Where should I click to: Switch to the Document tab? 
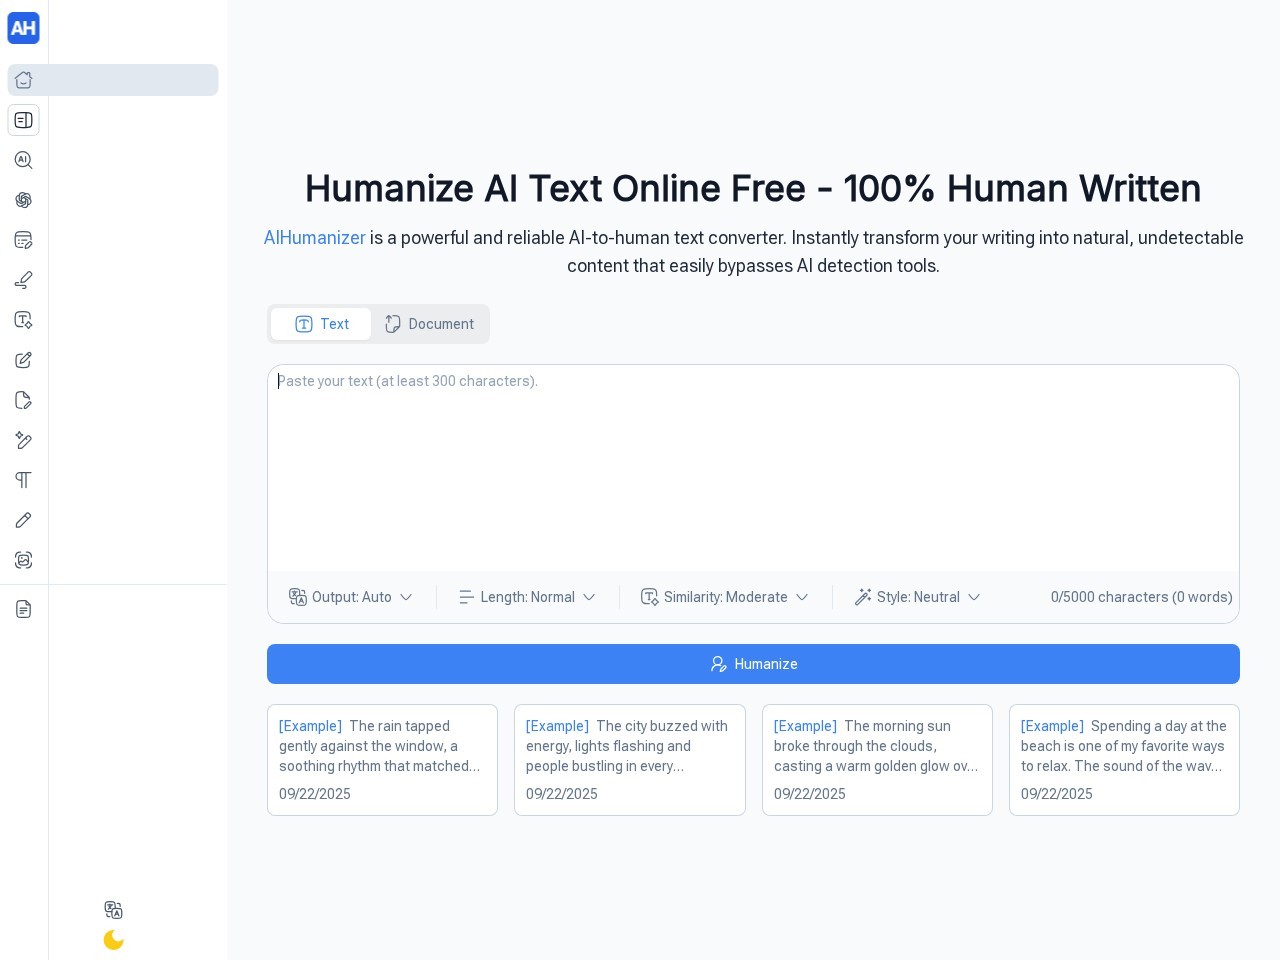click(x=429, y=324)
